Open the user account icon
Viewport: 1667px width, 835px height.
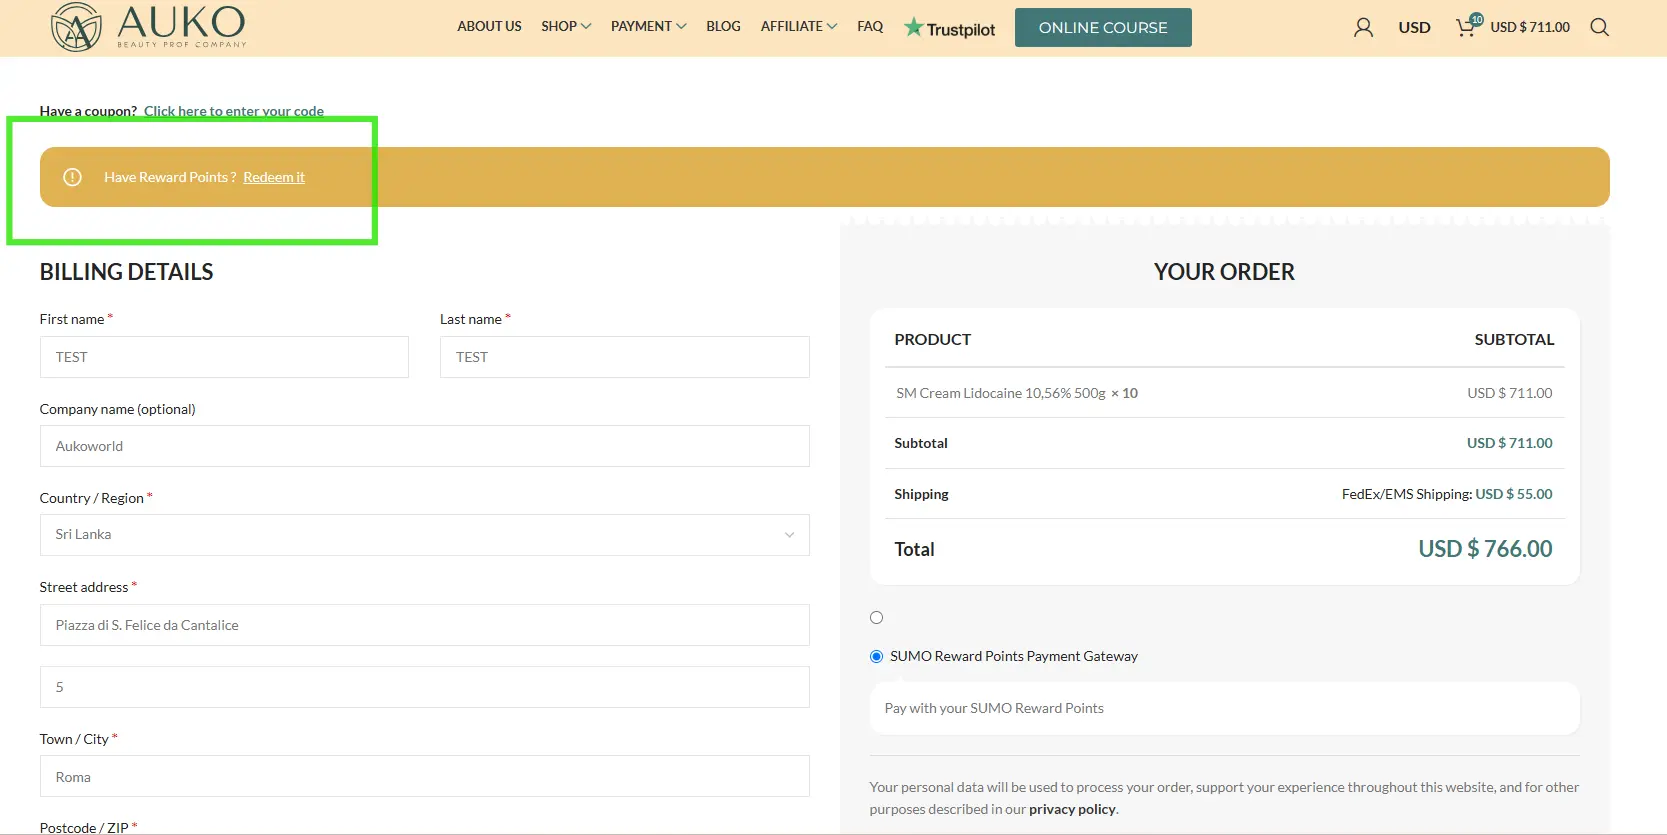1363,27
